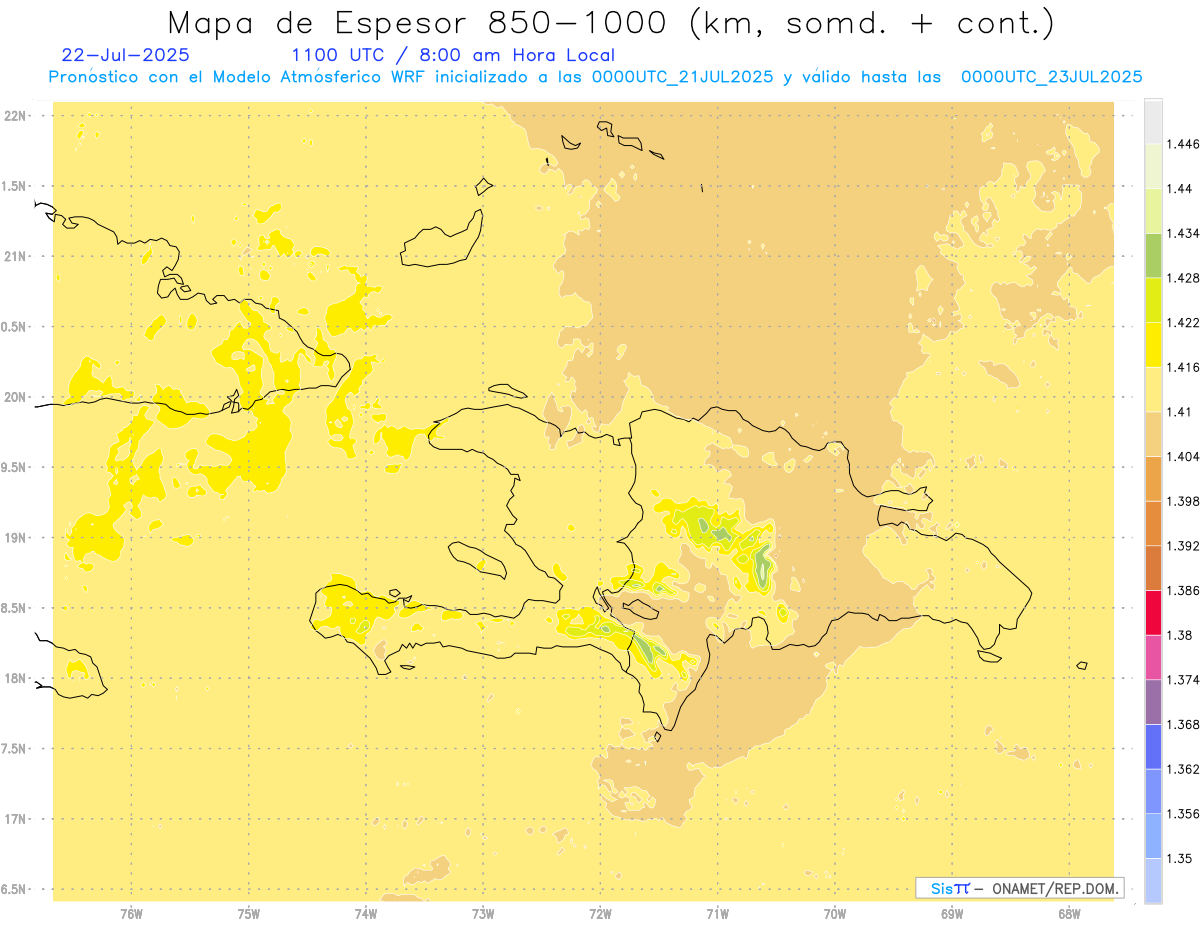The width and height of the screenshot is (1200, 927).
Task: Click the latitude label 6.5N
Action: [14, 889]
